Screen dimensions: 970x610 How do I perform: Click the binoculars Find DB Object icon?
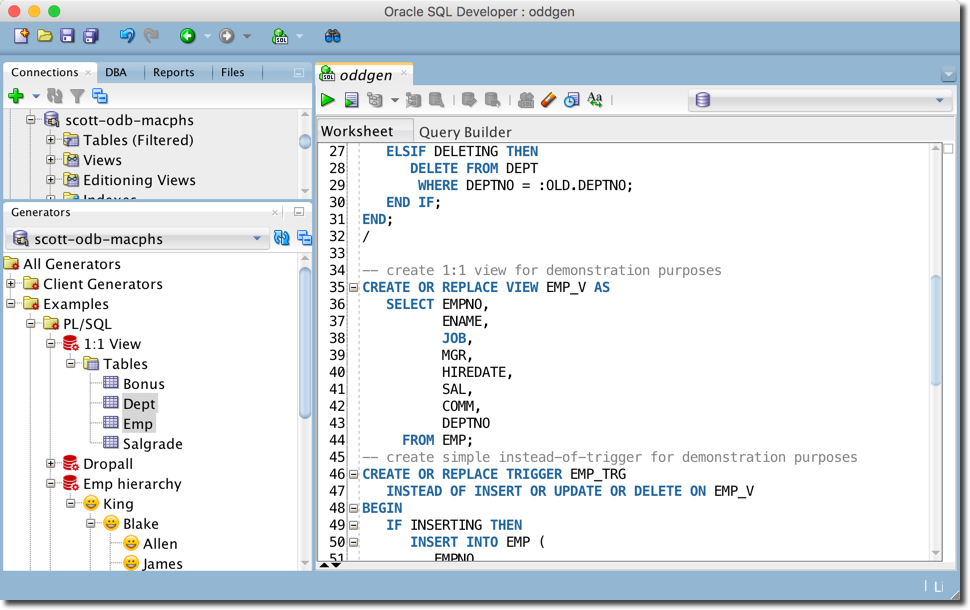[333, 36]
